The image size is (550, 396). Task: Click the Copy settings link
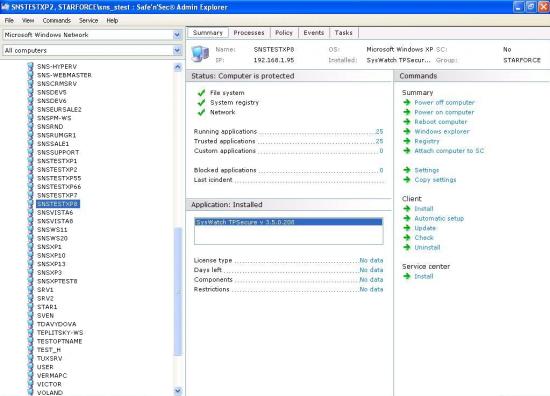[x=435, y=180]
